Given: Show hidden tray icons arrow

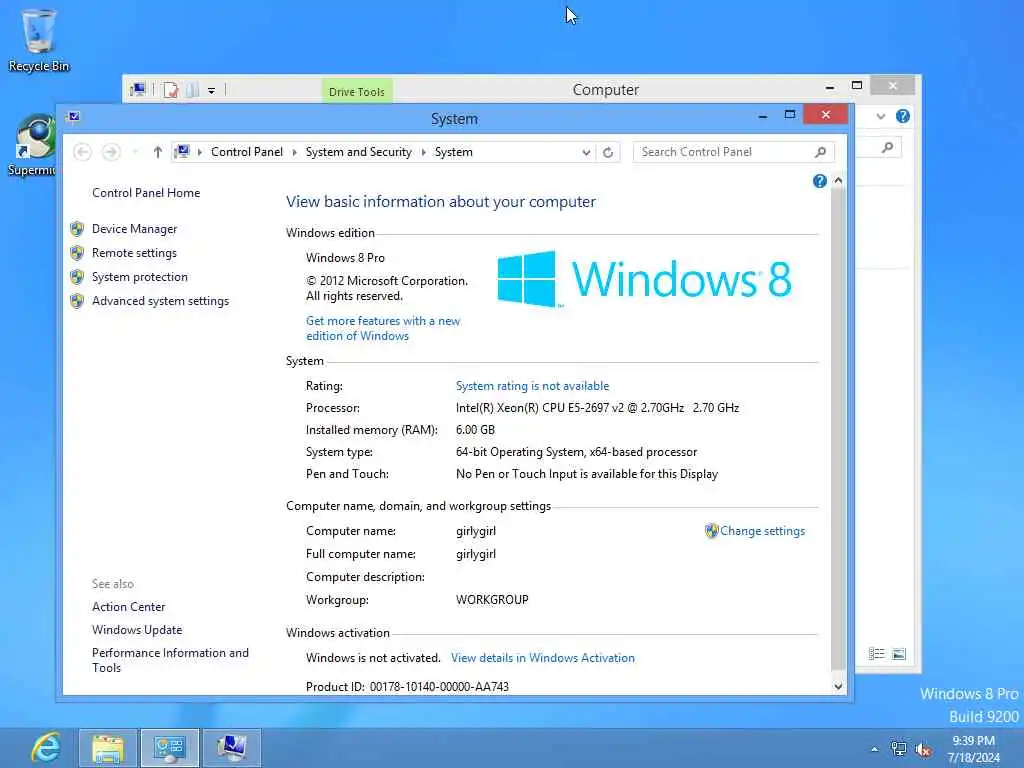Looking at the screenshot, I should tap(874, 749).
